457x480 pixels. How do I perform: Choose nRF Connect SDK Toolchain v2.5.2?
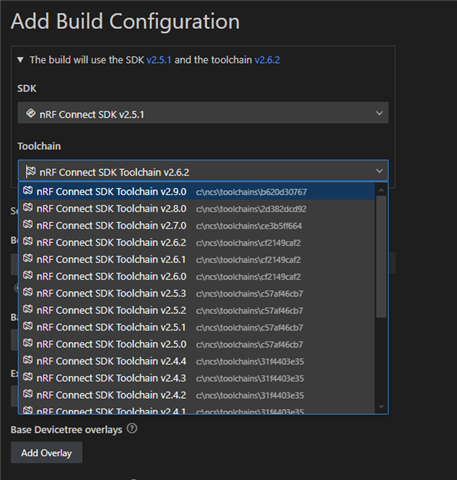click(197, 311)
